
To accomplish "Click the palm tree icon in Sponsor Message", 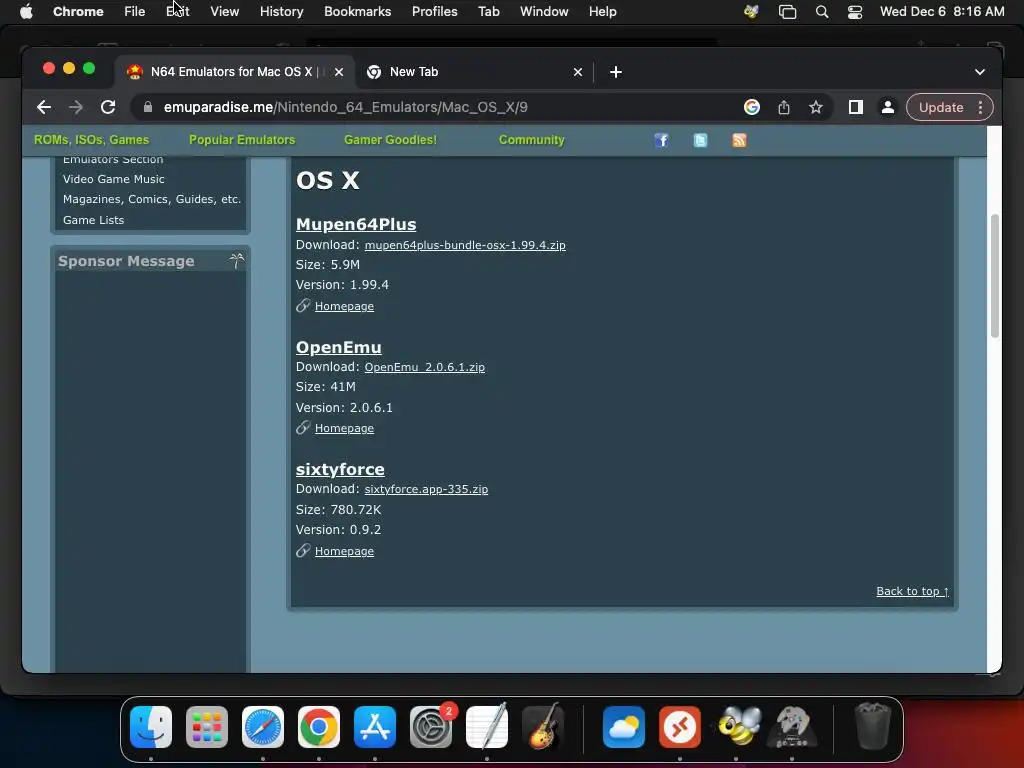I will point(237,261).
